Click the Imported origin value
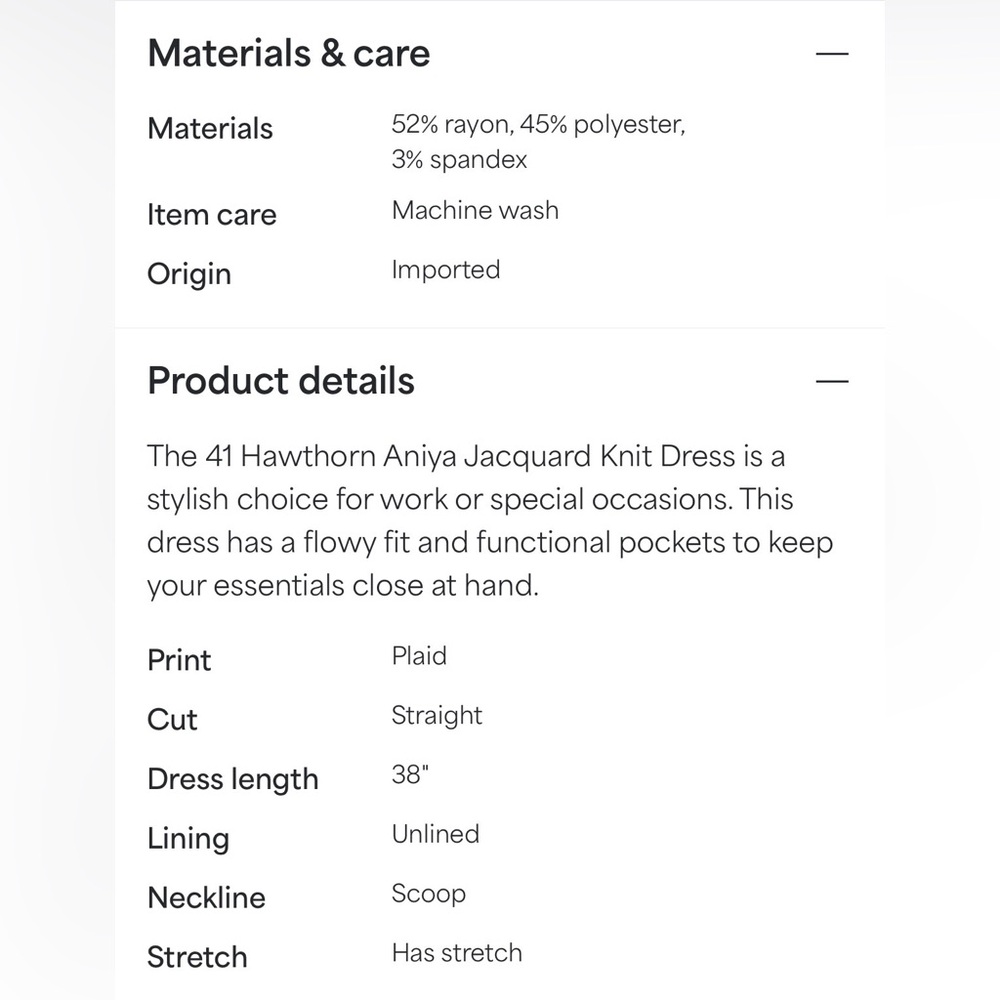Screen dimensions: 1000x1000 (446, 270)
